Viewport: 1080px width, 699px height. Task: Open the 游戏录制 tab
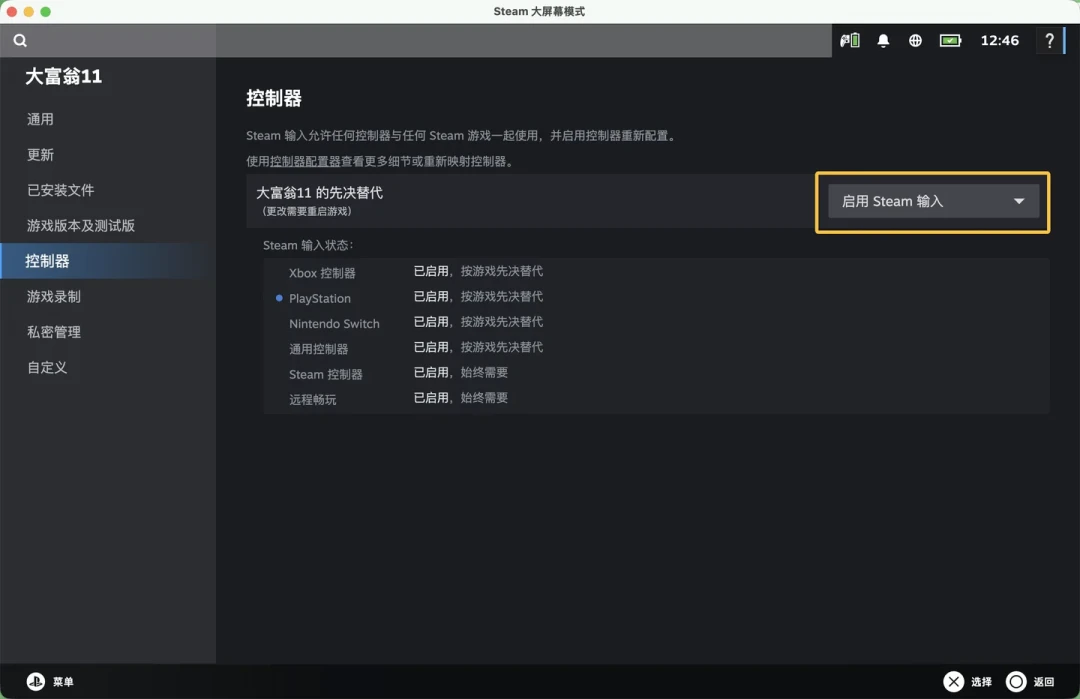(x=54, y=297)
